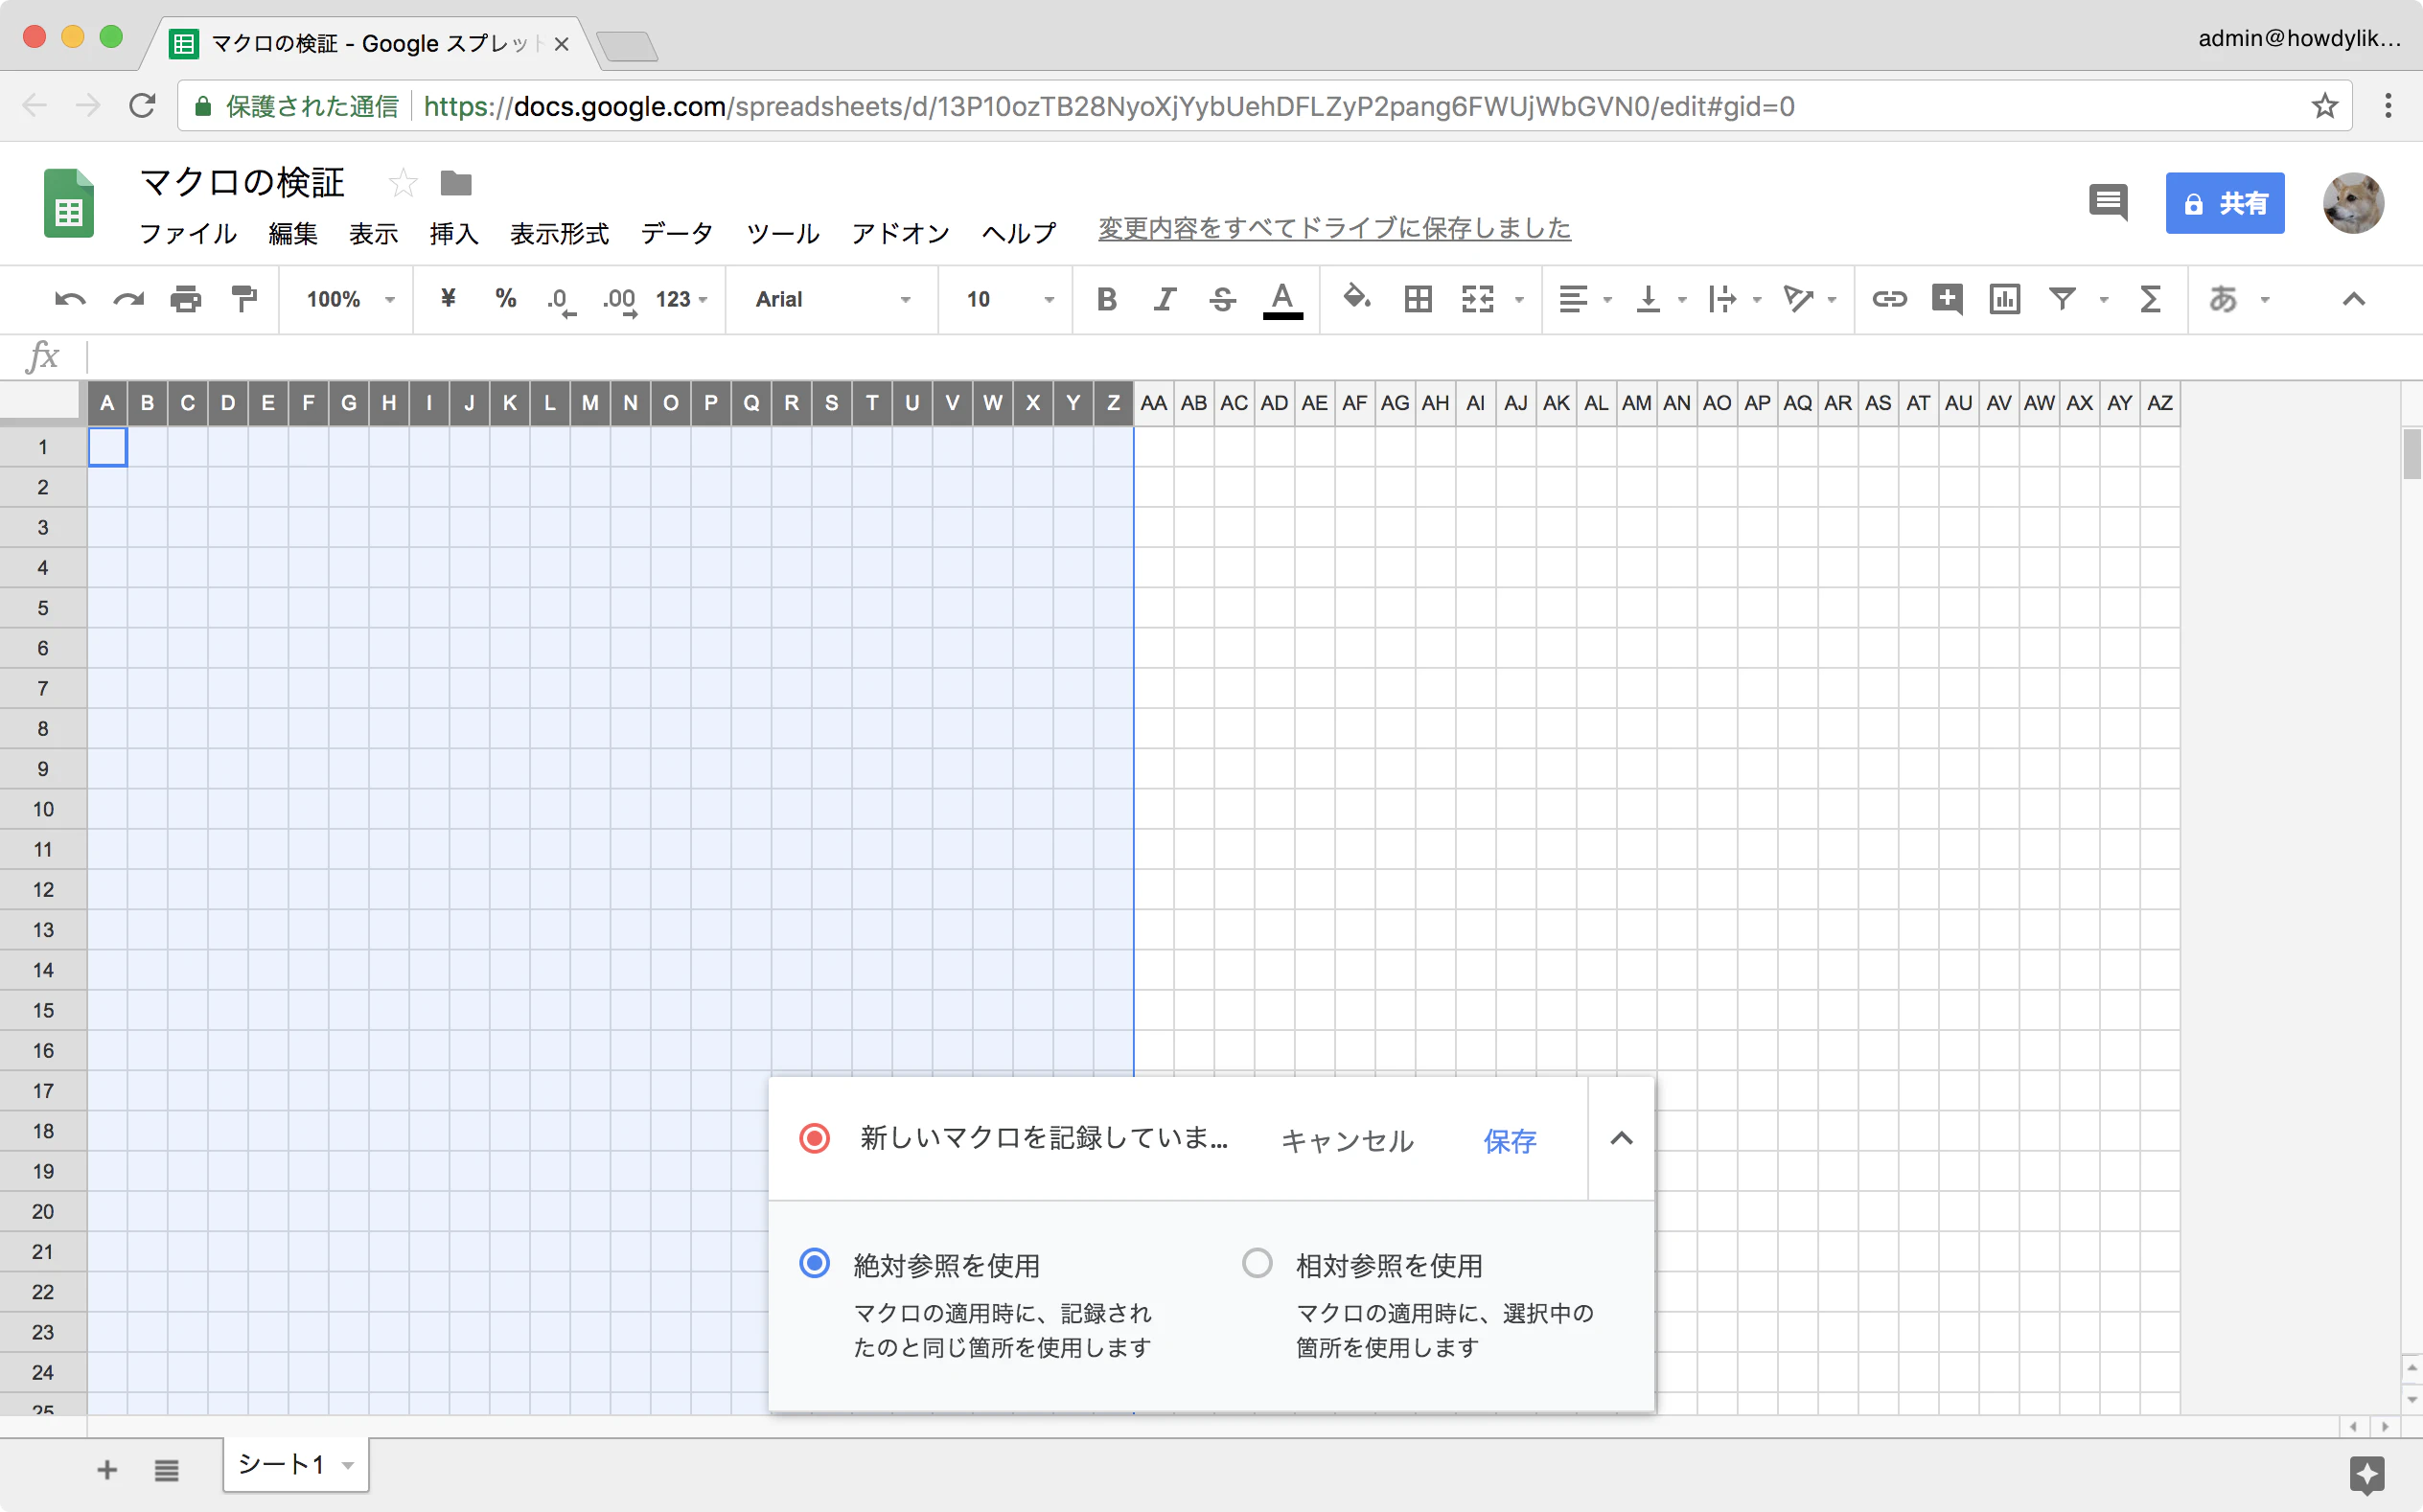2423x1512 pixels.
Task: Select the absolute reference radio button
Action: pyautogui.click(x=815, y=1264)
